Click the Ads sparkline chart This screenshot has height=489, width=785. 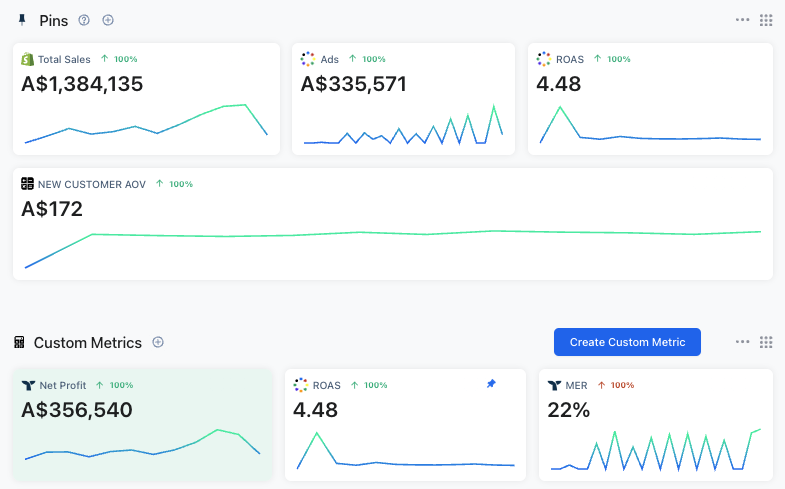[403, 125]
